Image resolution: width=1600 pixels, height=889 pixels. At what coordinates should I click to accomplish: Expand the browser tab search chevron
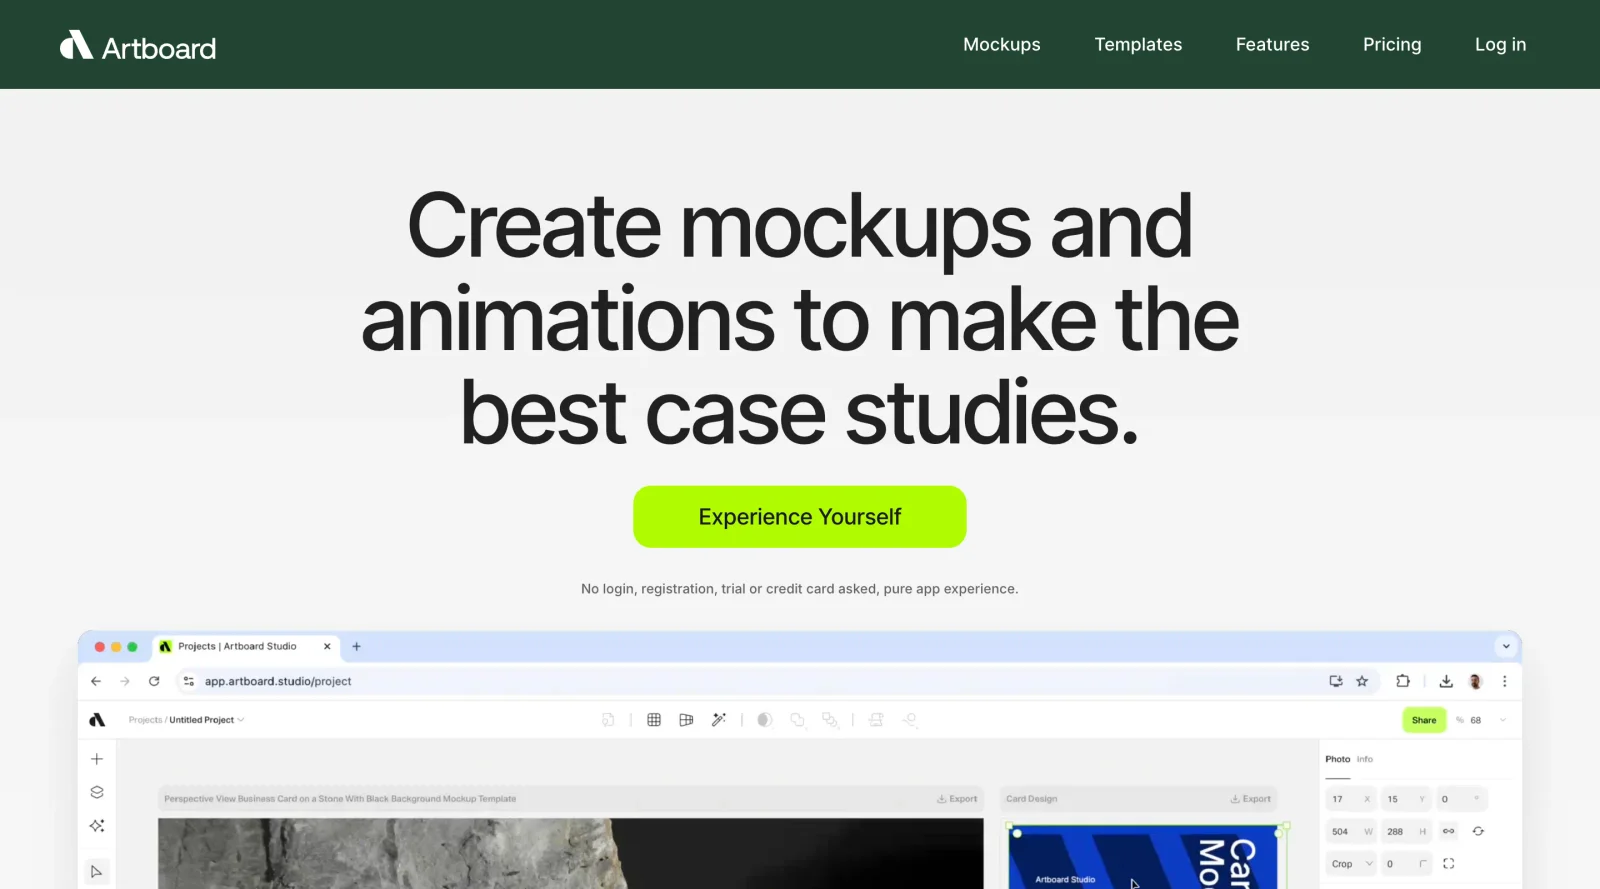1506,646
